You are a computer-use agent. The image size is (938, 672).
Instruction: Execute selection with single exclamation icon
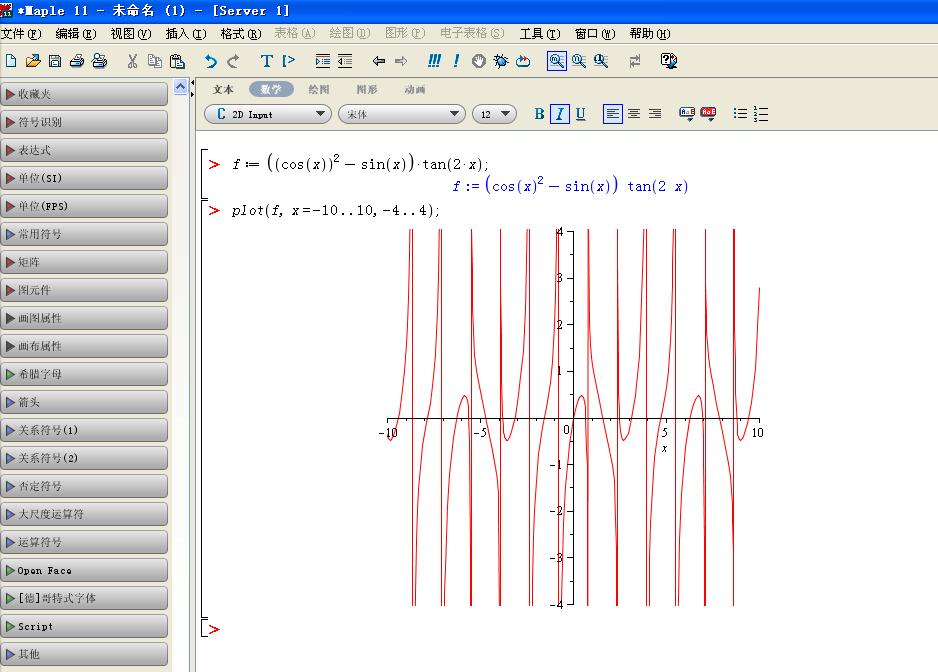click(456, 60)
